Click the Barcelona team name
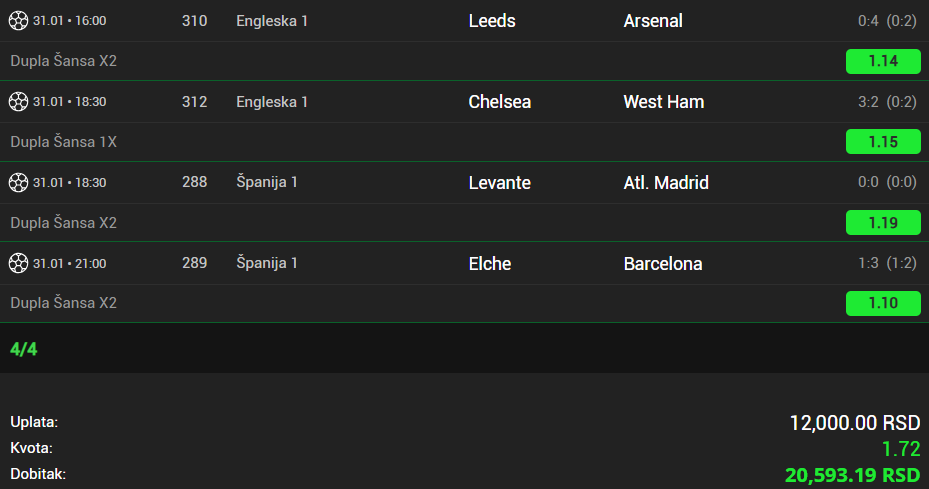This screenshot has width=929, height=489. 663,264
